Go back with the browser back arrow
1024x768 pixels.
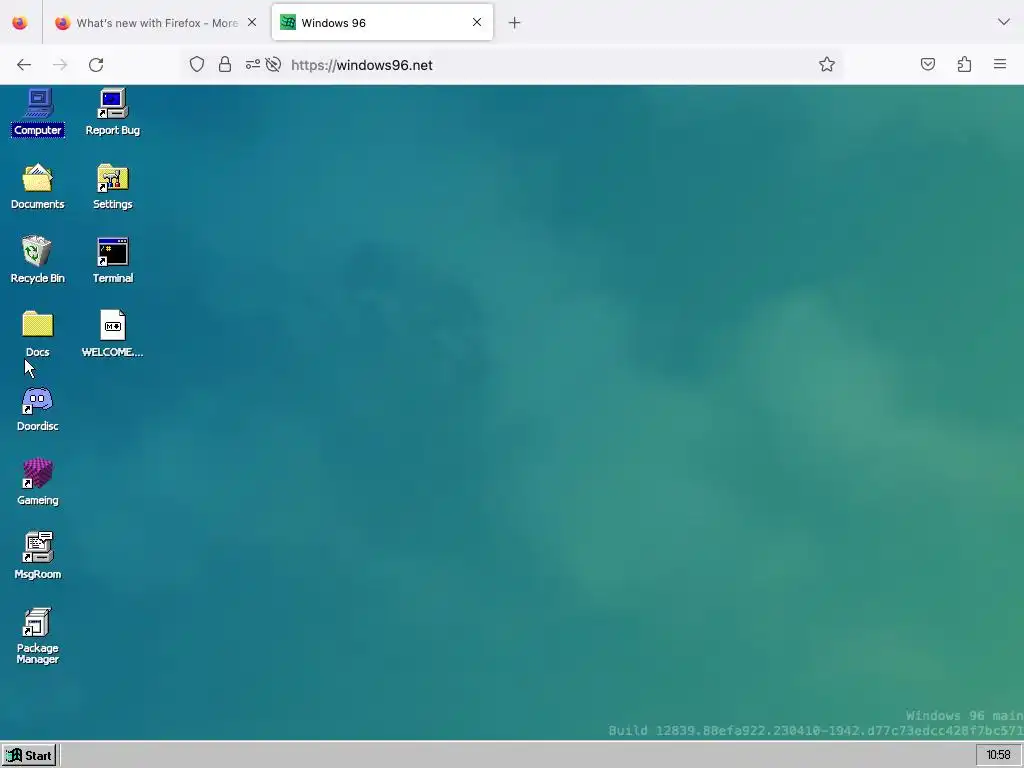24,65
